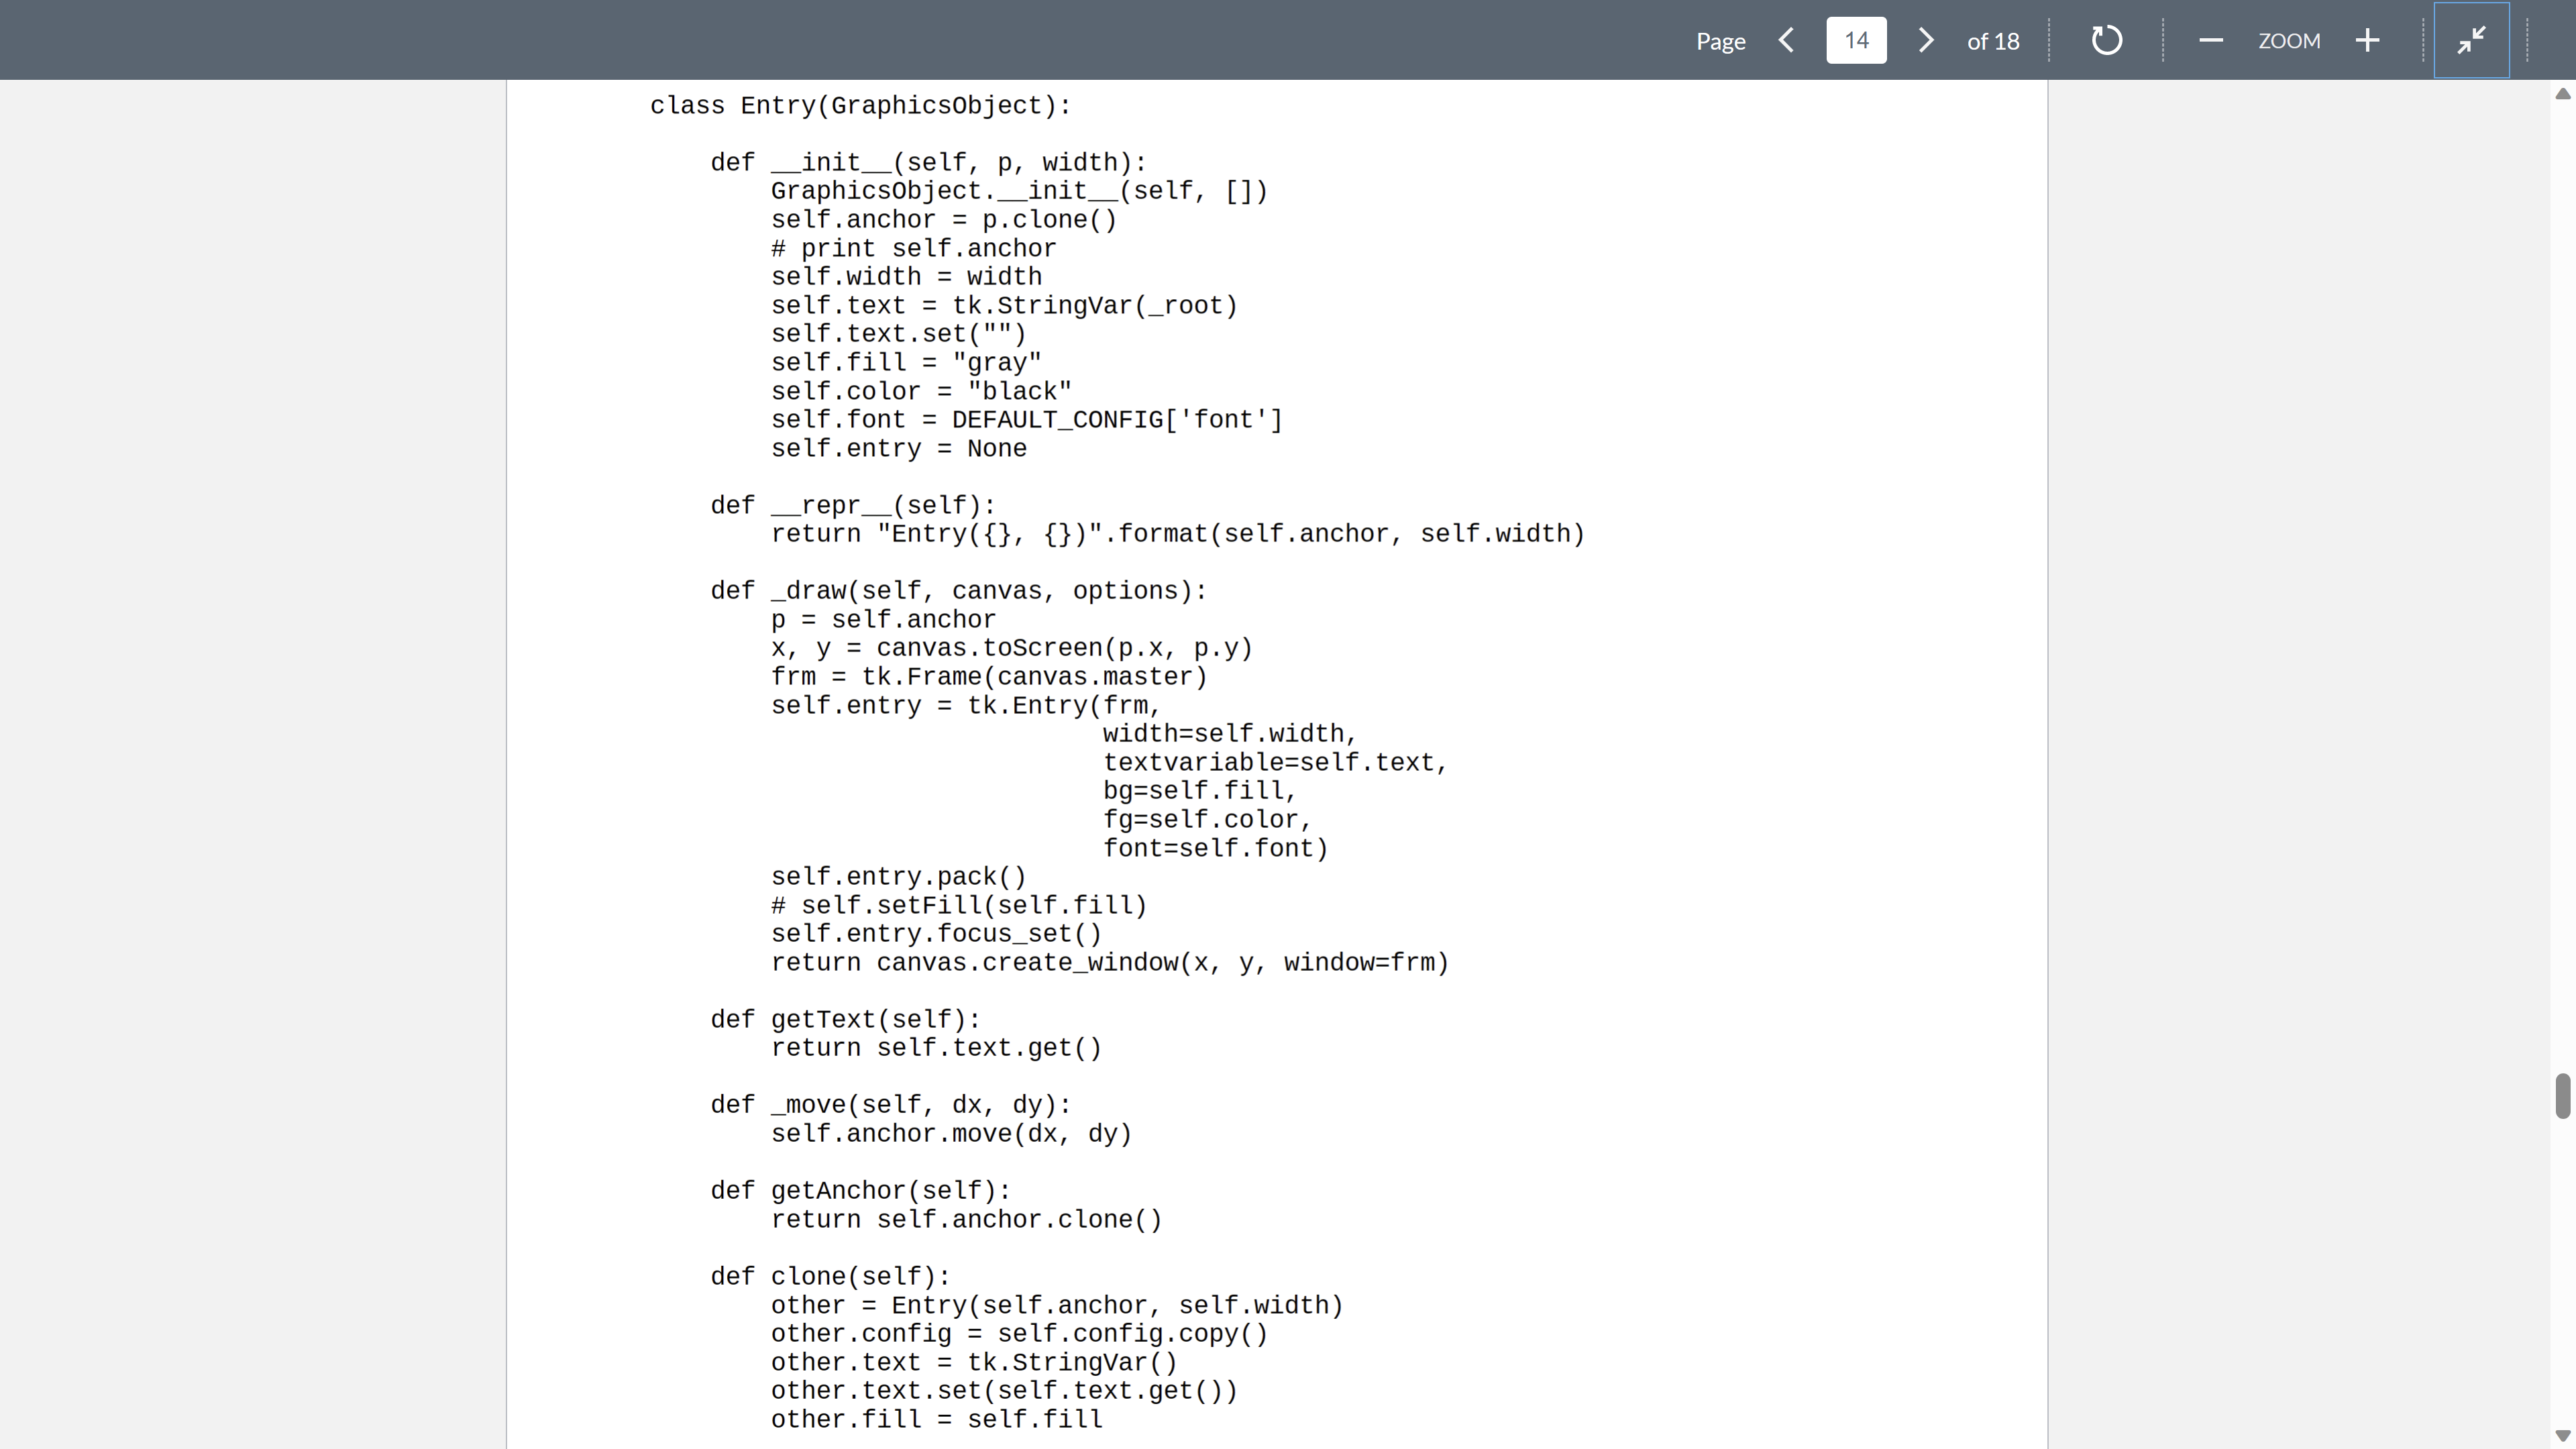Click the scrollbar track above the thumb
Viewport: 2576px width, 1449px height.
coord(2562,600)
